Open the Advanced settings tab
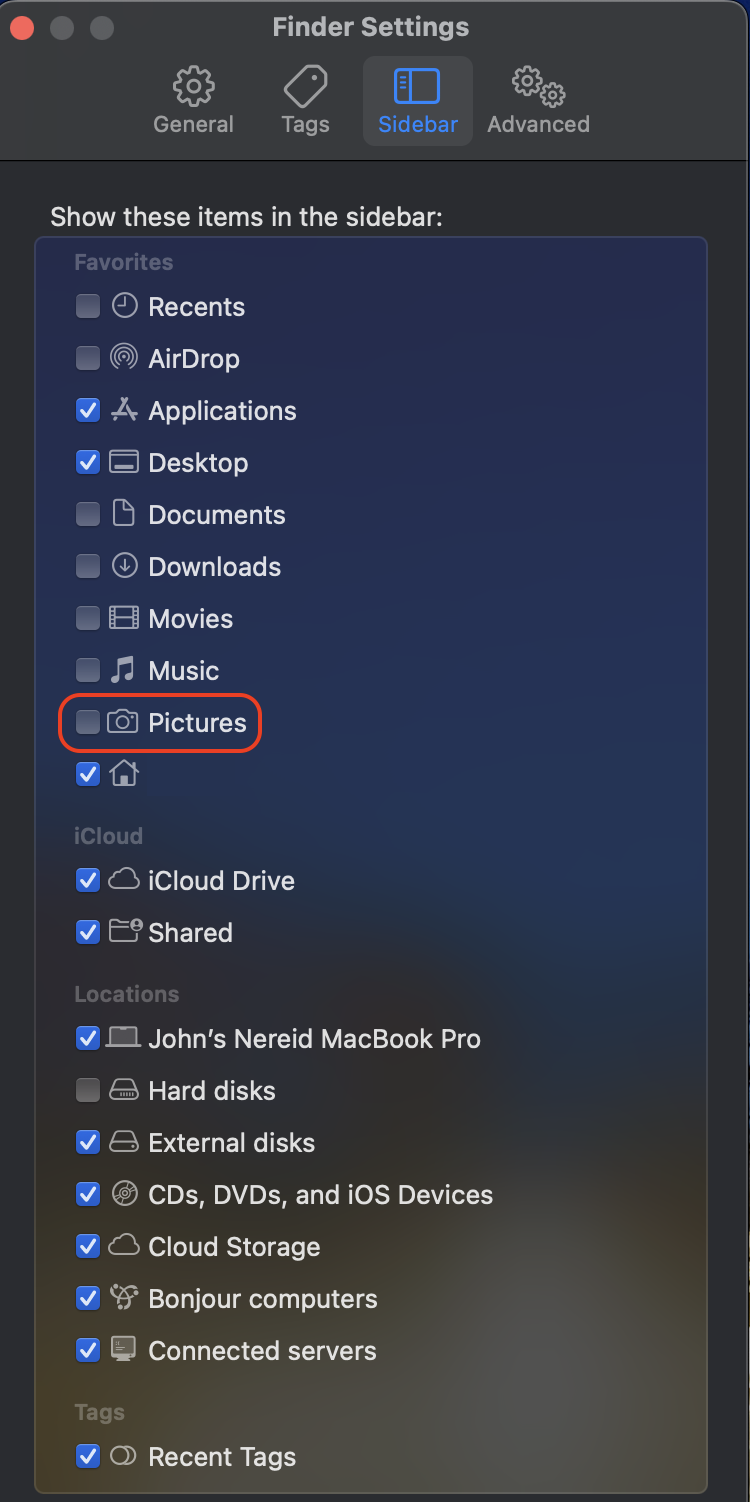Screen dimensions: 750x1502 click(538, 102)
